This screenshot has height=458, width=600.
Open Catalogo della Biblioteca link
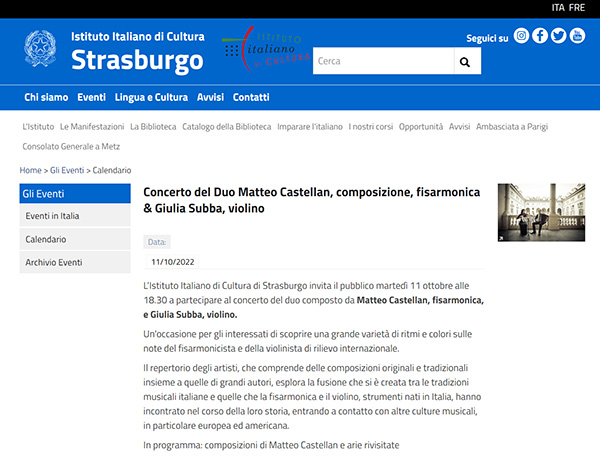227,127
